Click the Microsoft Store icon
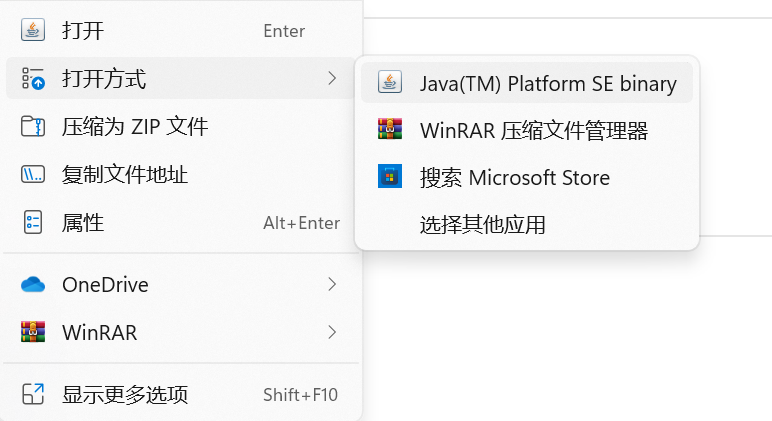This screenshot has height=421, width=772. pyautogui.click(x=390, y=177)
